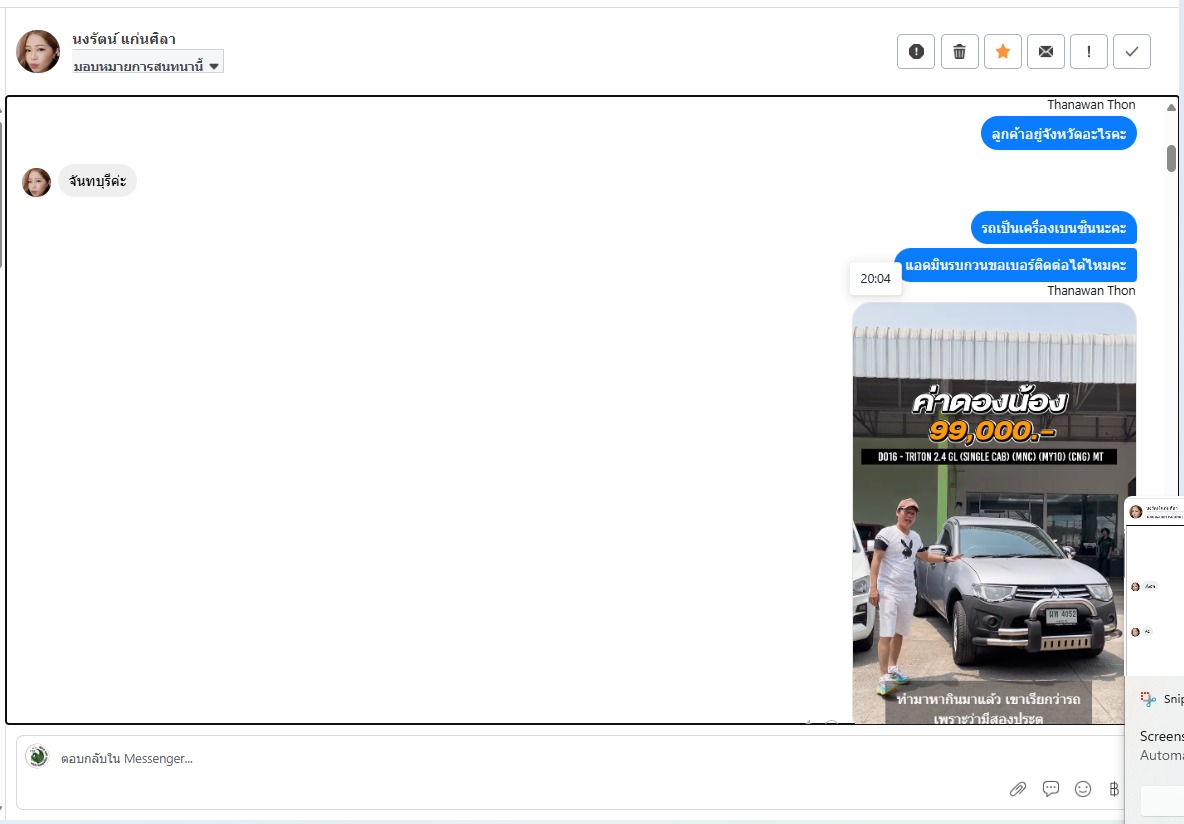Click the customer name นงรัตน์ แก่นศิลา
1184x824 pixels.
click(x=124, y=39)
